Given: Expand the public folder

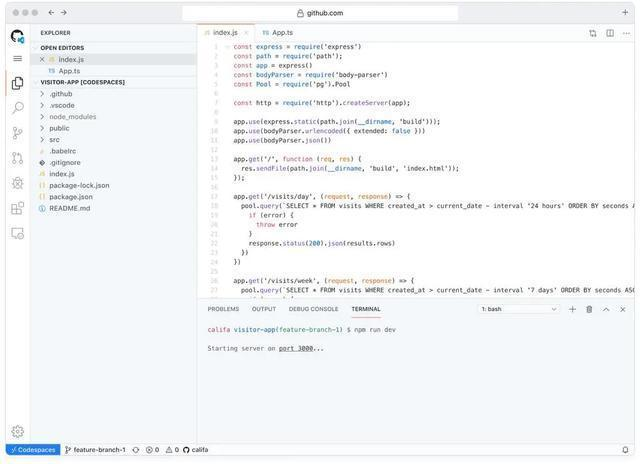Looking at the screenshot, I should pyautogui.click(x=42, y=128).
